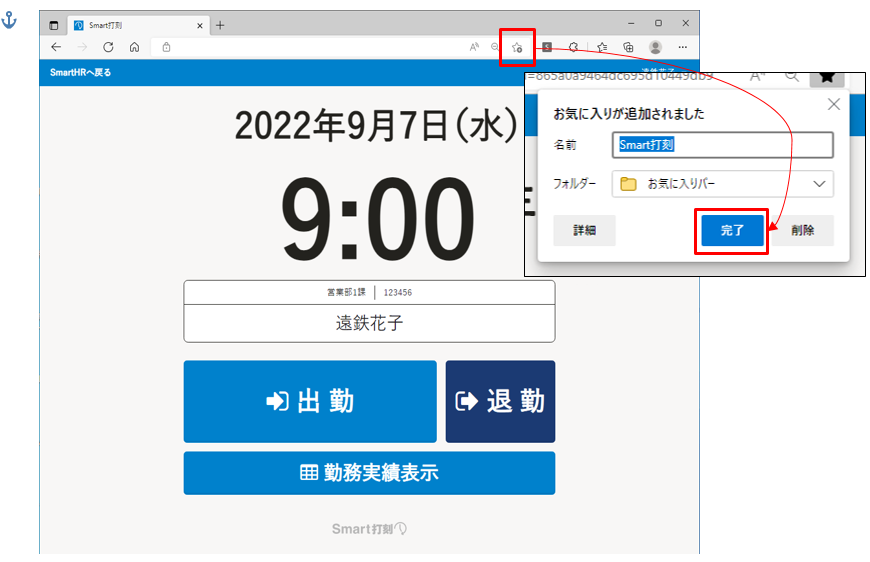Click the zoom magnifier icon in address bar
Viewport: 870px width, 562px height.
(495, 47)
